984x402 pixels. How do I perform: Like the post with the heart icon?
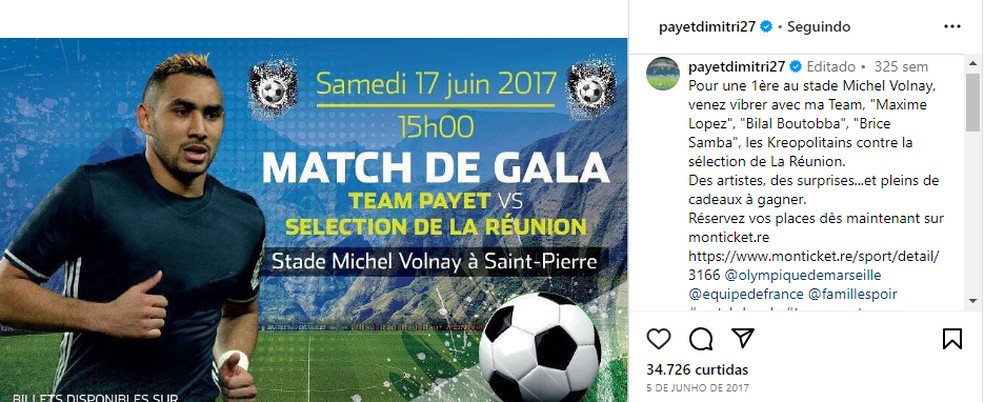(x=658, y=339)
